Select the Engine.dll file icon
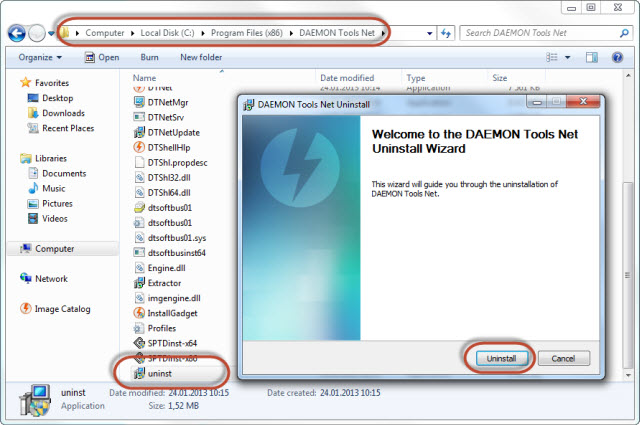This screenshot has height=425, width=640. pyautogui.click(x=139, y=268)
